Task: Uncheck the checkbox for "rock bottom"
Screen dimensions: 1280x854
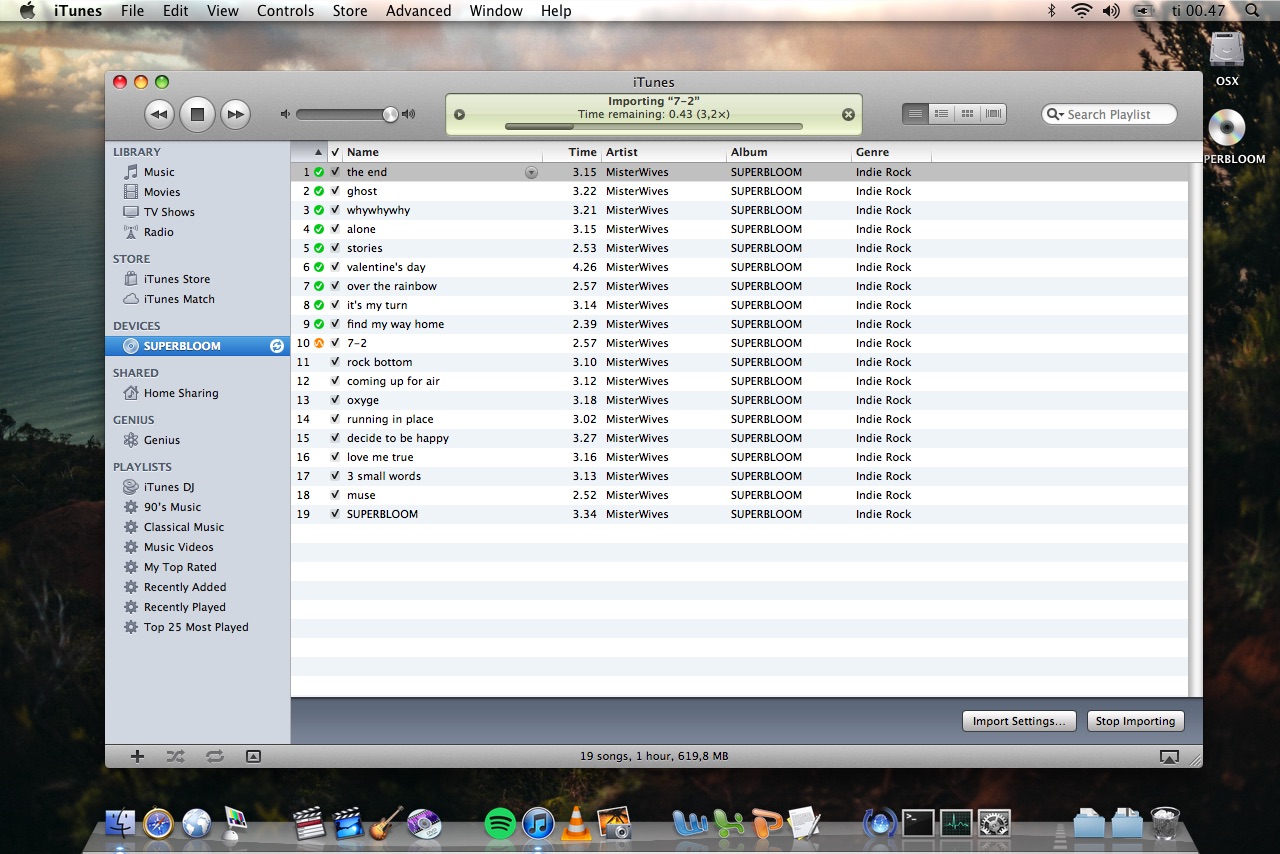Action: [x=335, y=362]
